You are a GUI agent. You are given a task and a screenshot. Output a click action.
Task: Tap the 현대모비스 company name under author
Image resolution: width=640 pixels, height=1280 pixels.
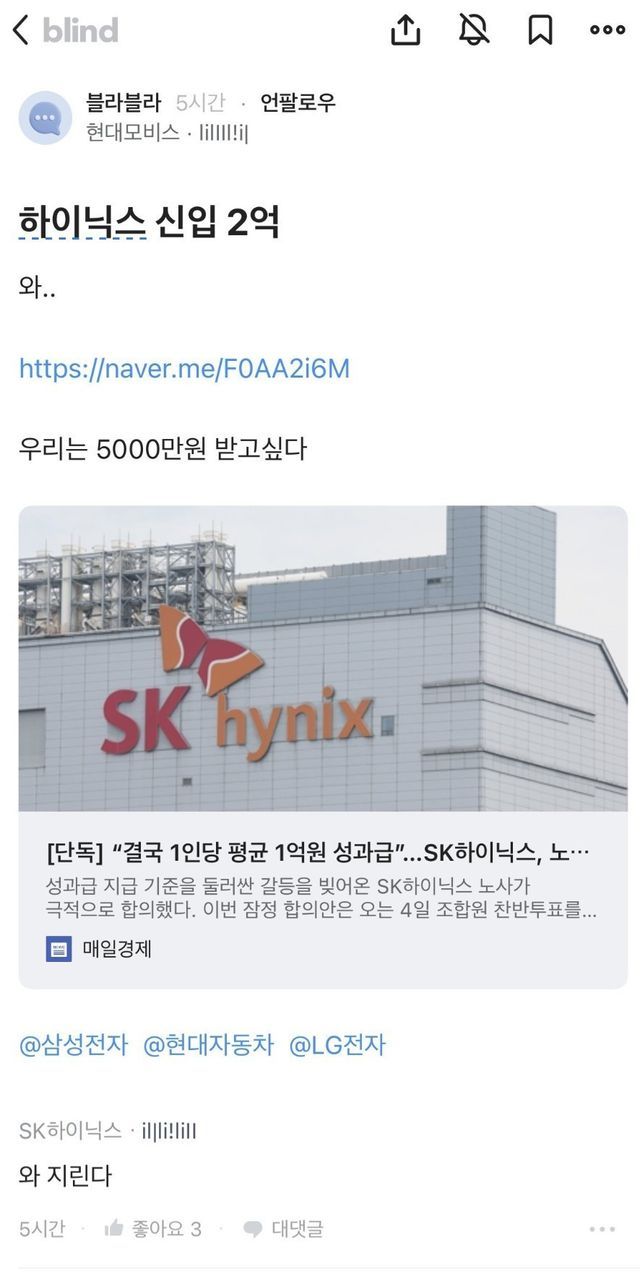point(133,132)
